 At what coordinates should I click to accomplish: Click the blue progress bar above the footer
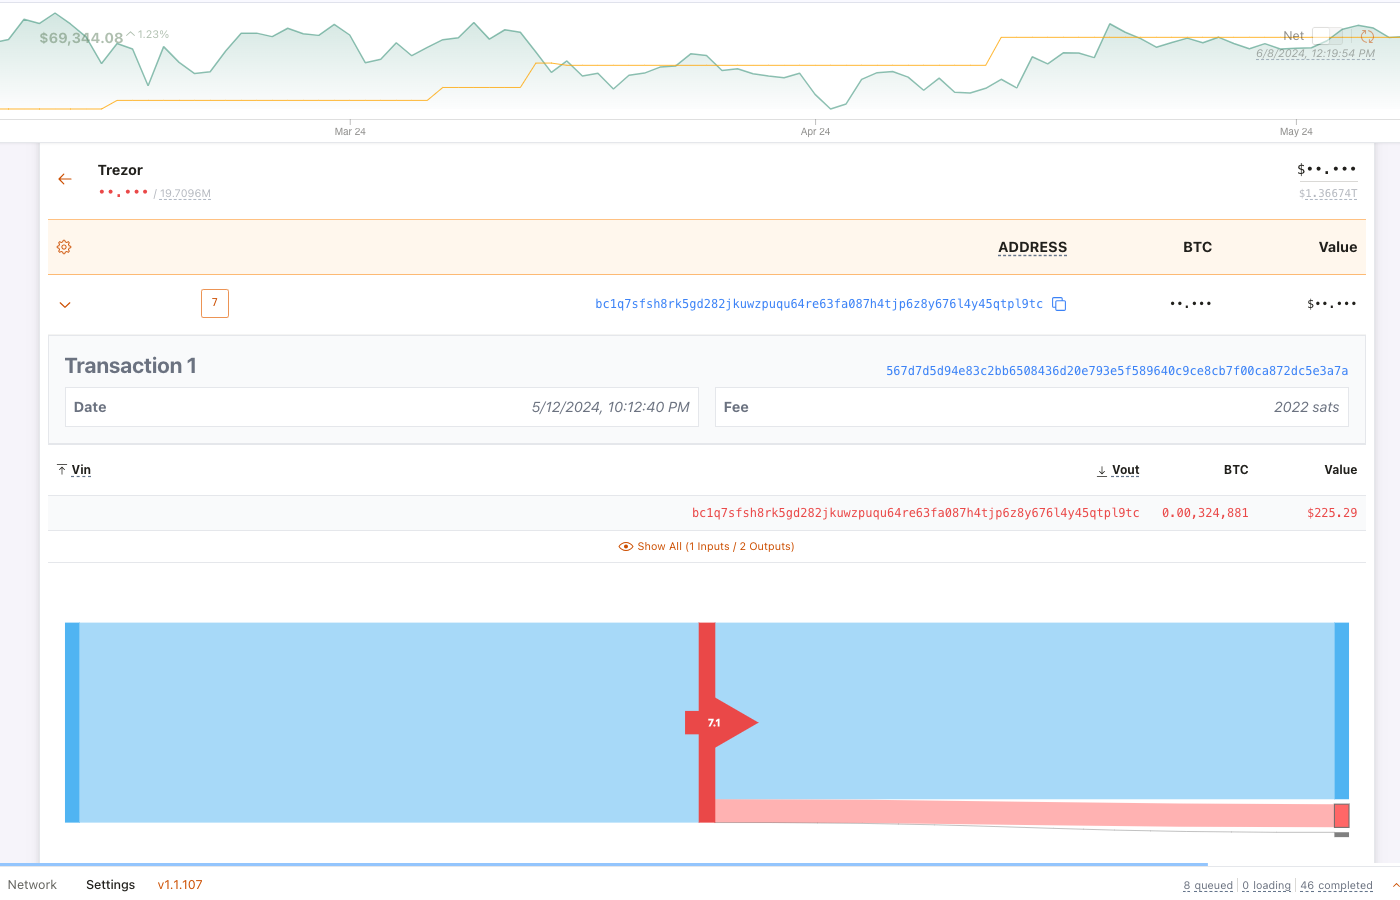pyautogui.click(x=600, y=864)
